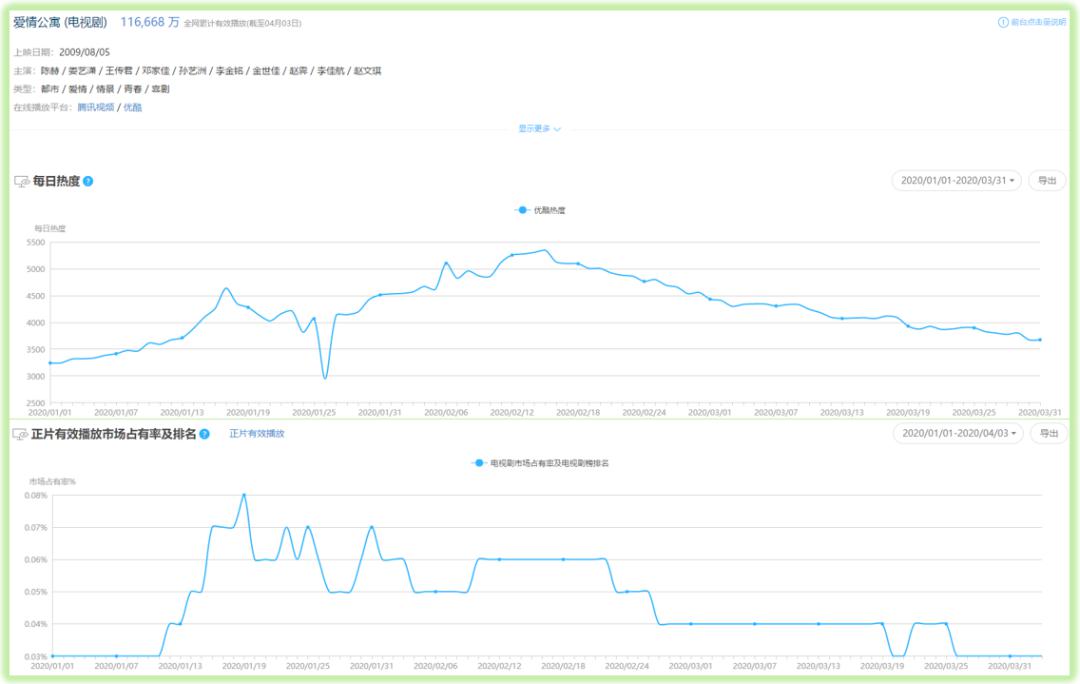Click cast member 李金铭
The width and height of the screenshot is (1080, 684).
[229, 70]
